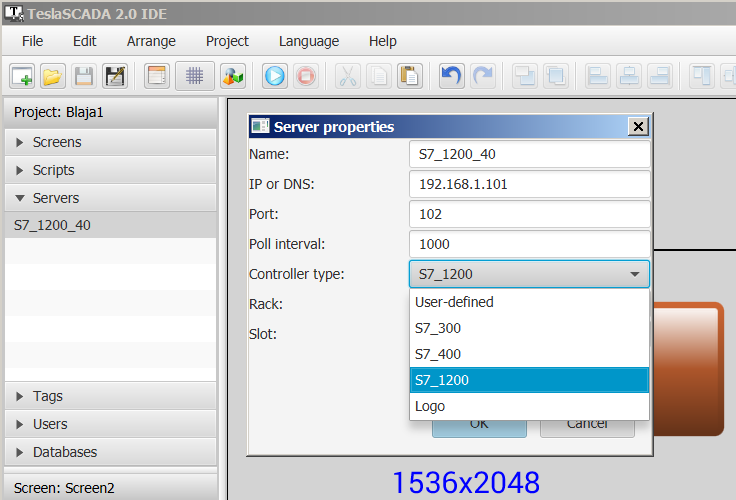The image size is (736, 500).
Task: Choose User-defined from controller type list
Action: 529,302
